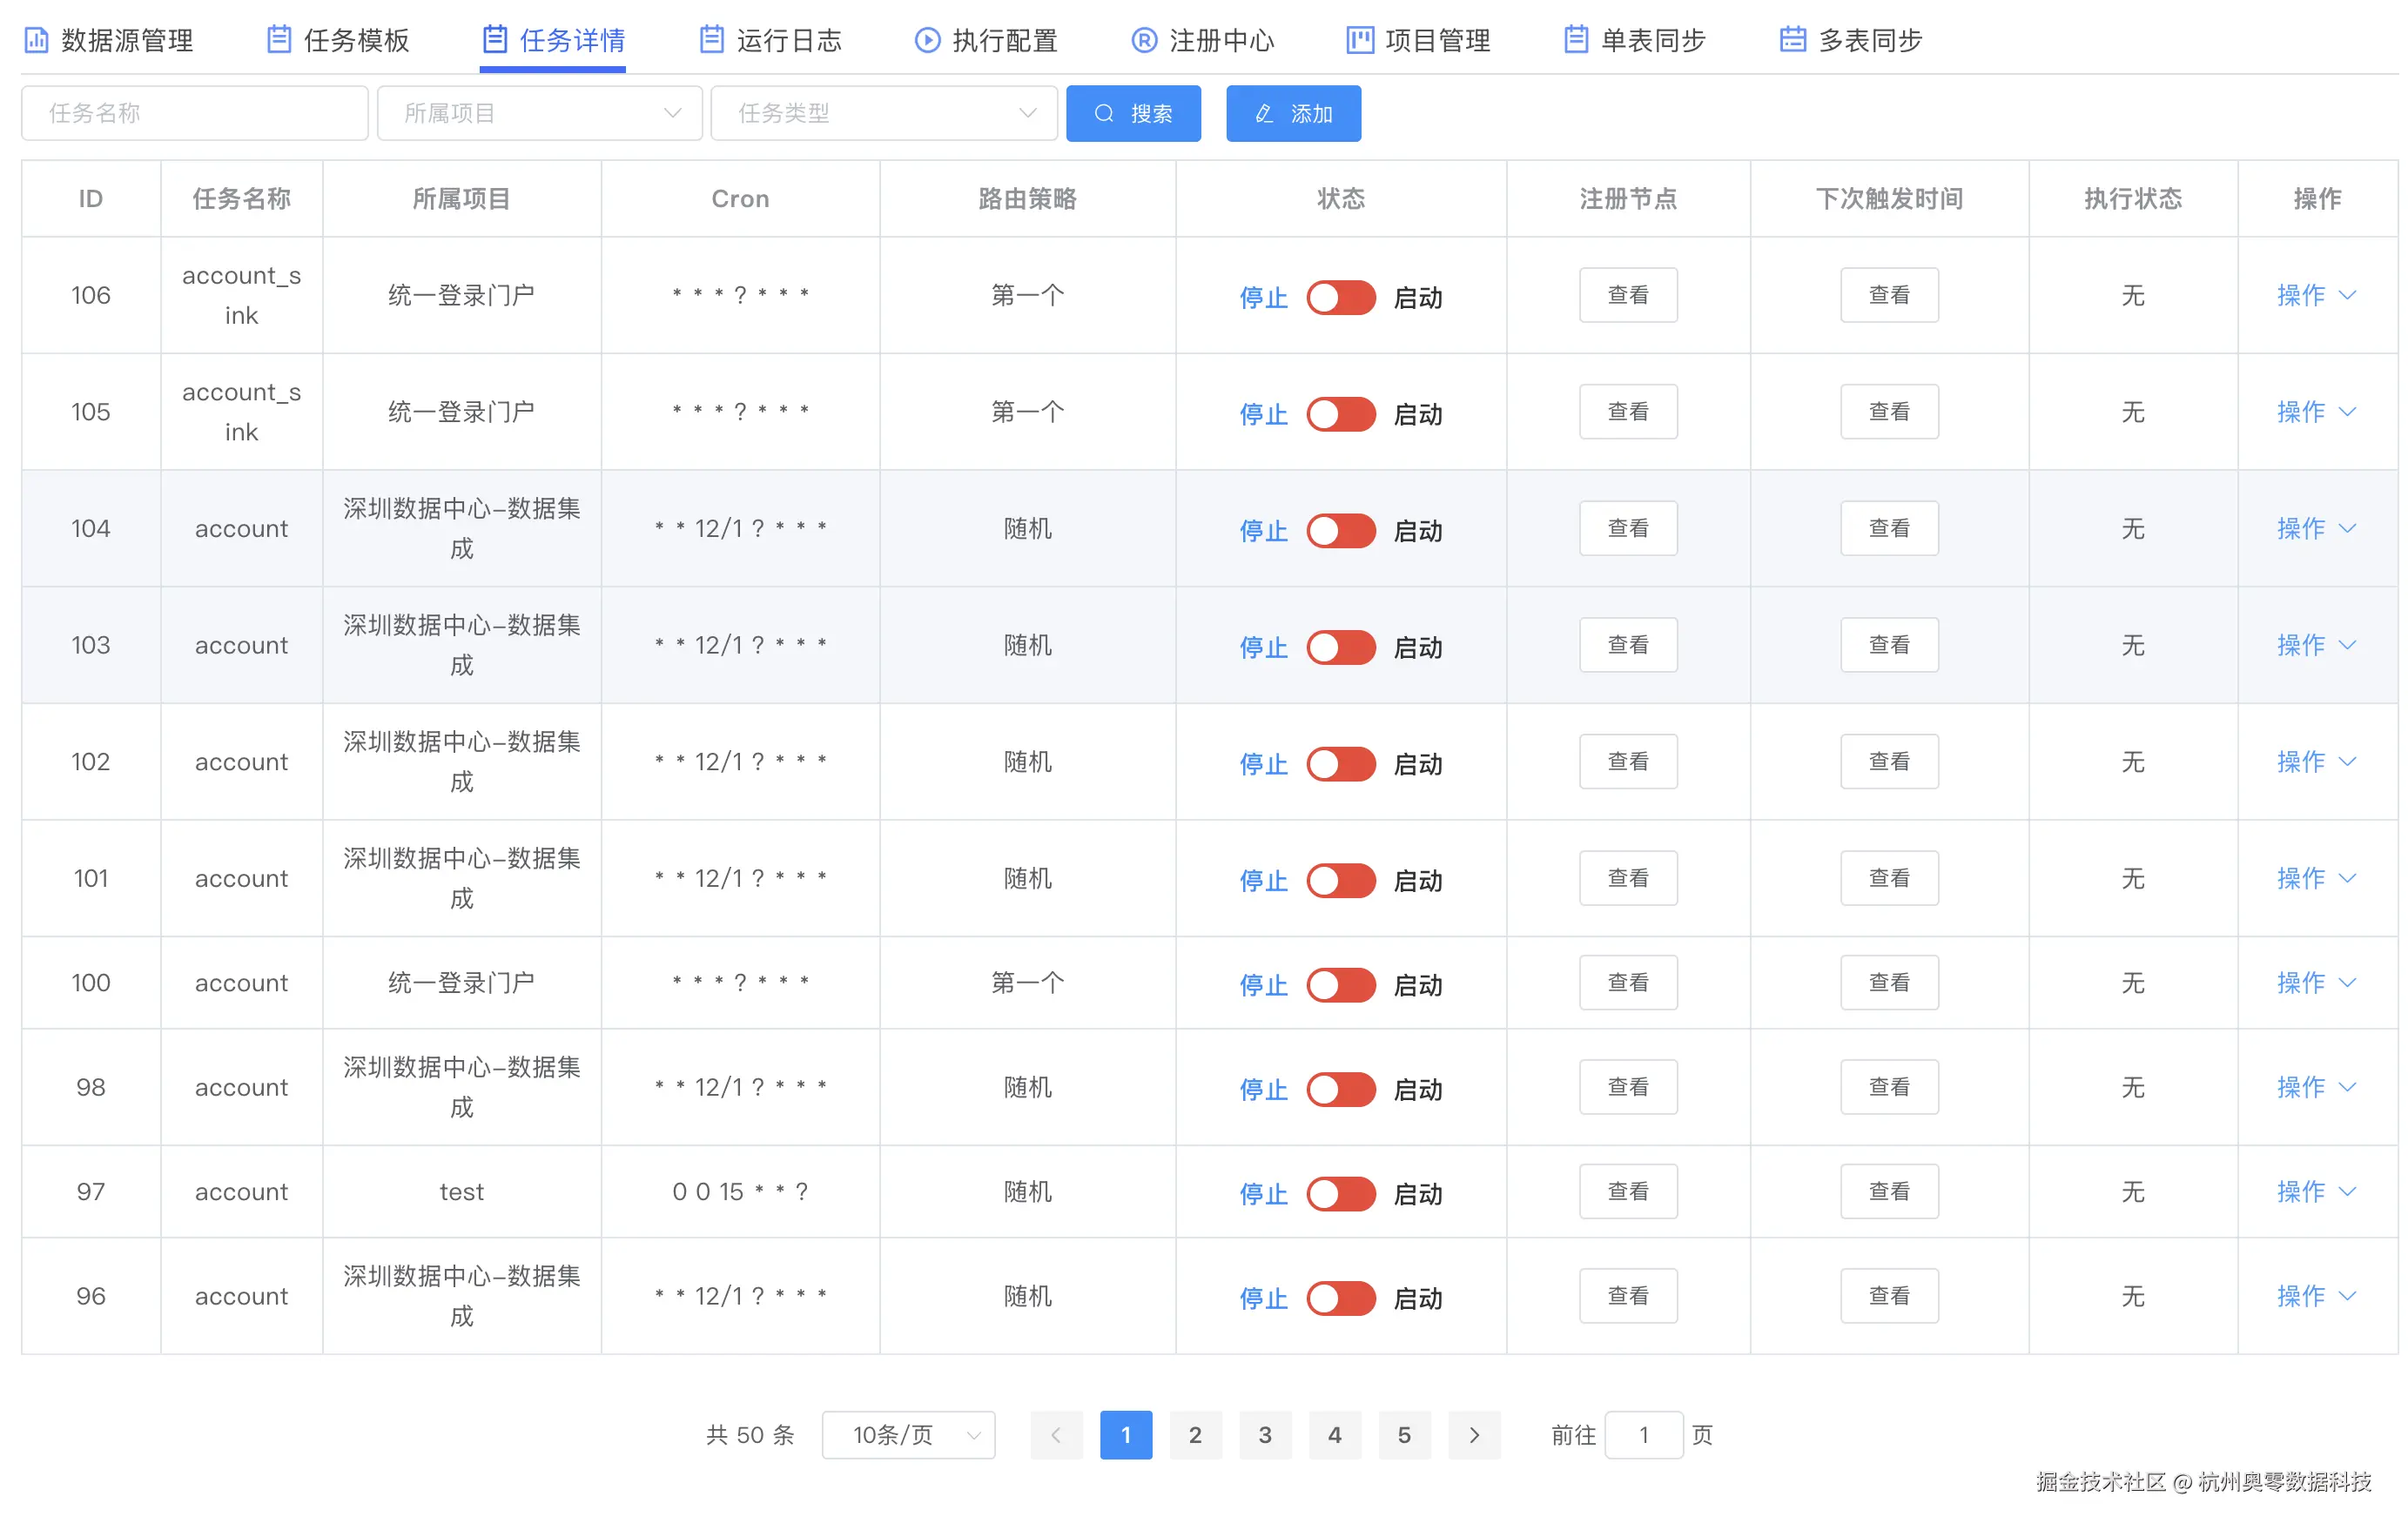Toggle status switch for task 106
Screen dimensions: 2408x1530
pyautogui.click(x=1340, y=297)
